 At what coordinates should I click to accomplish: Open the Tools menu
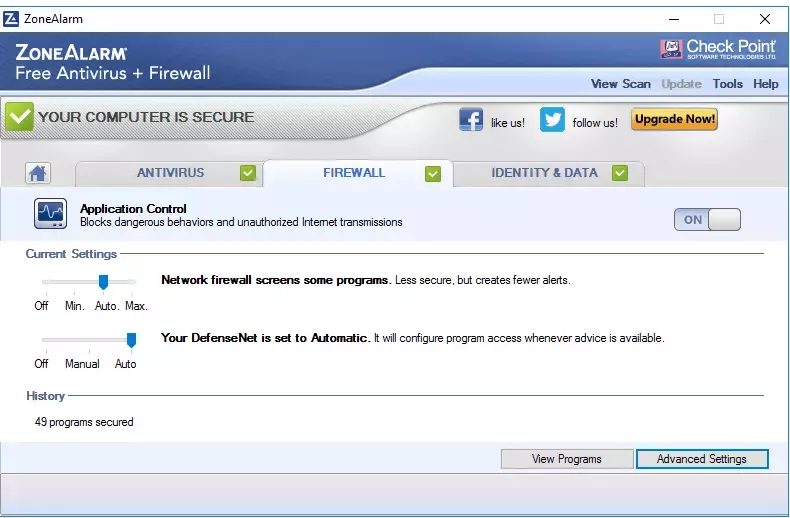point(728,84)
